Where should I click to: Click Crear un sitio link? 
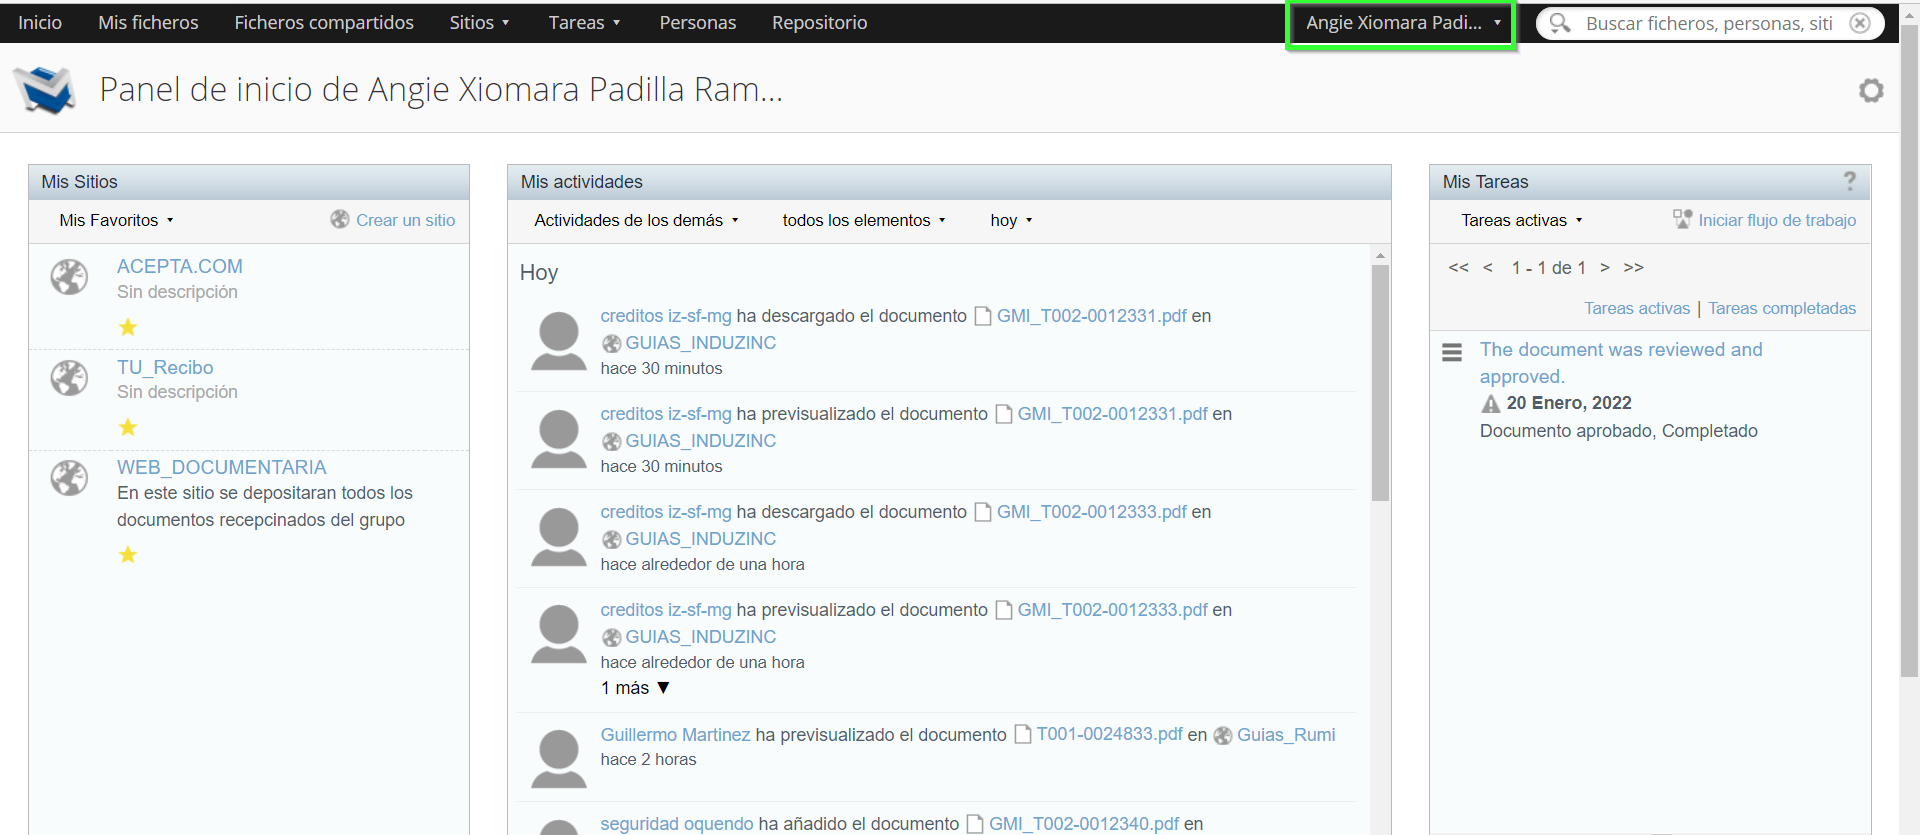406,220
